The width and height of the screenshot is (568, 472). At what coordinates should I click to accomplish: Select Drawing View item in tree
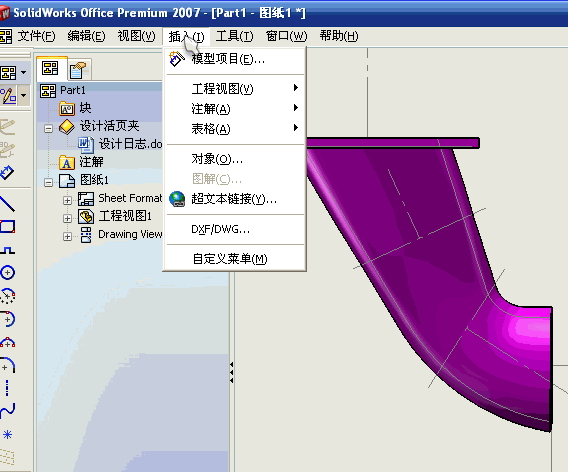121,234
